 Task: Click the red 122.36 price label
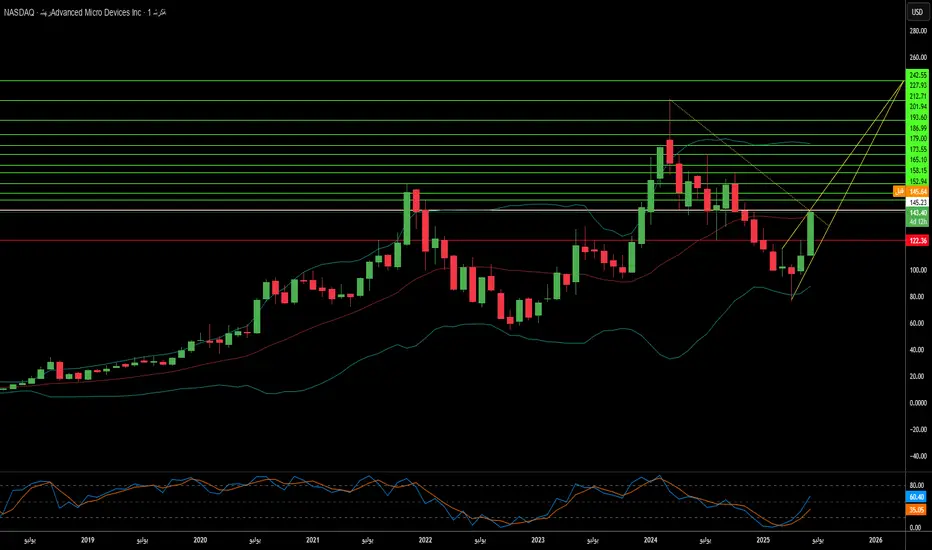pyautogui.click(x=918, y=241)
